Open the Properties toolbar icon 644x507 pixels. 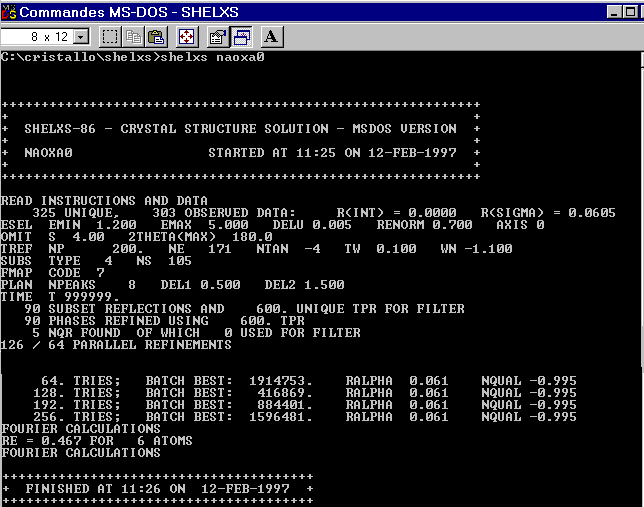point(218,37)
